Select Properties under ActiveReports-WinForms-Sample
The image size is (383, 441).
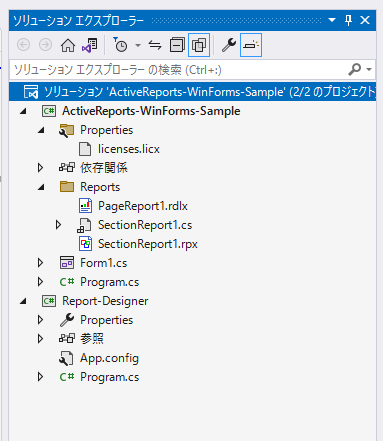[x=106, y=130]
